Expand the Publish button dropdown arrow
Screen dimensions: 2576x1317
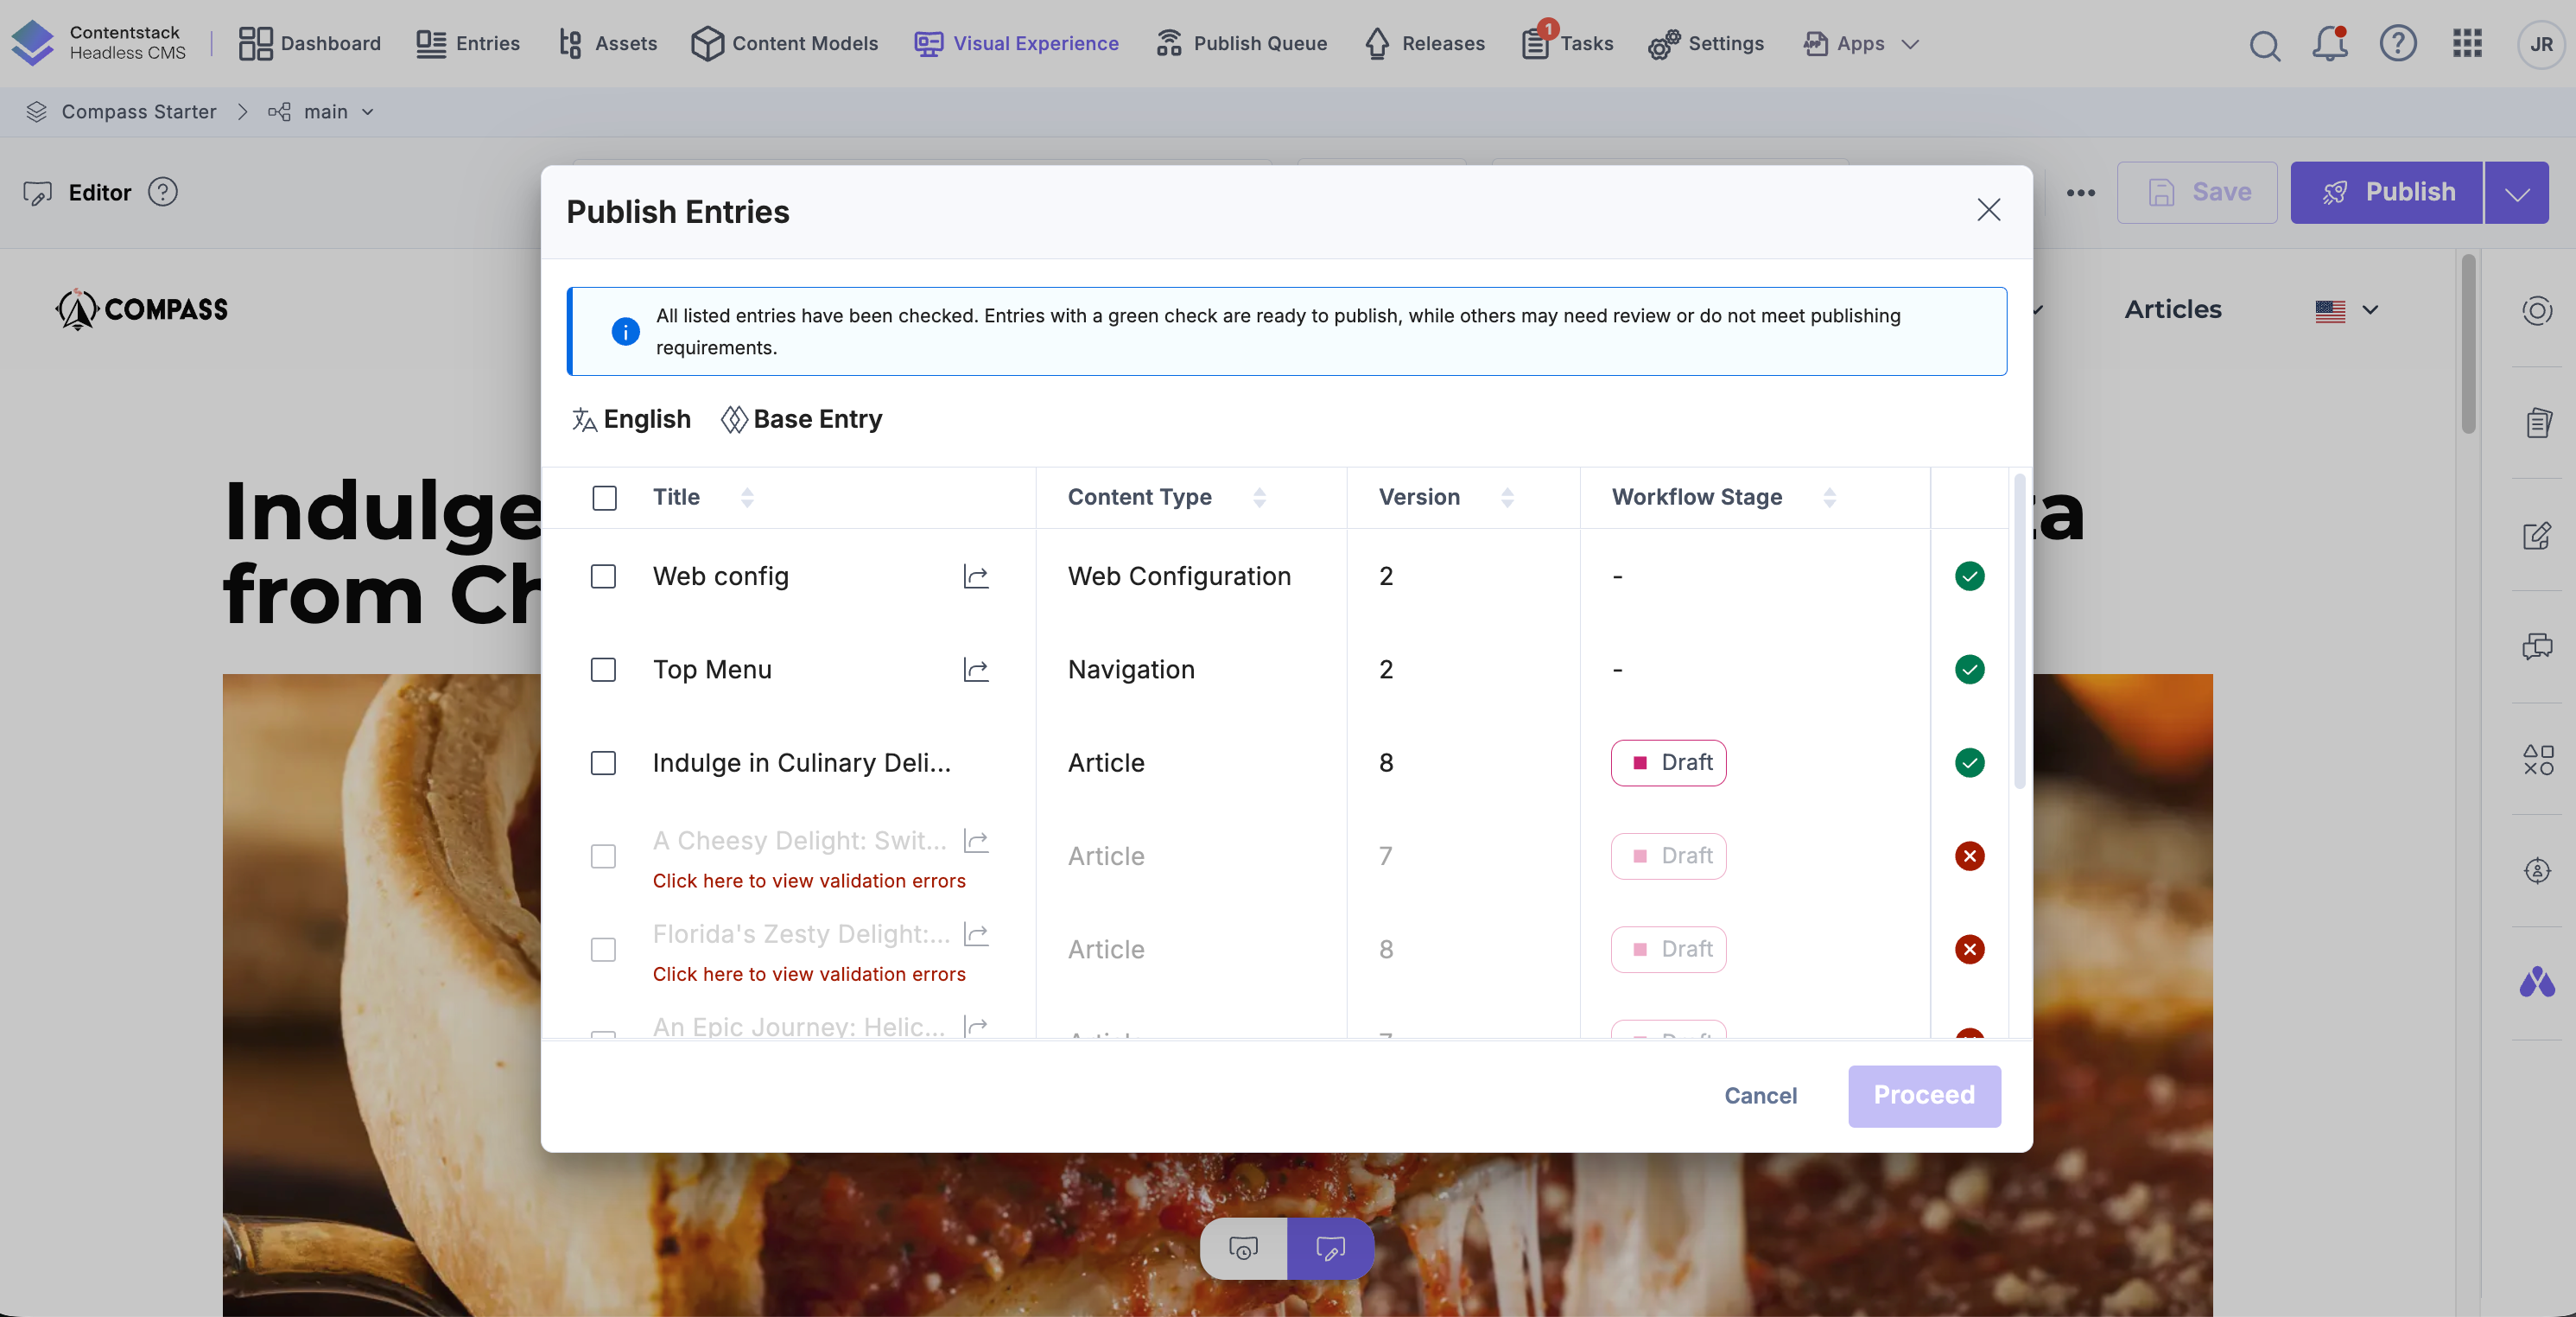click(2517, 193)
